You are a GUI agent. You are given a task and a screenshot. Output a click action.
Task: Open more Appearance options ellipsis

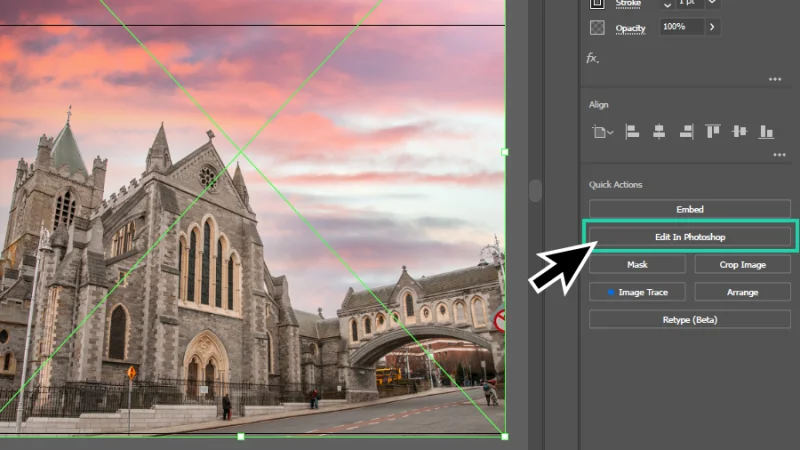(775, 79)
